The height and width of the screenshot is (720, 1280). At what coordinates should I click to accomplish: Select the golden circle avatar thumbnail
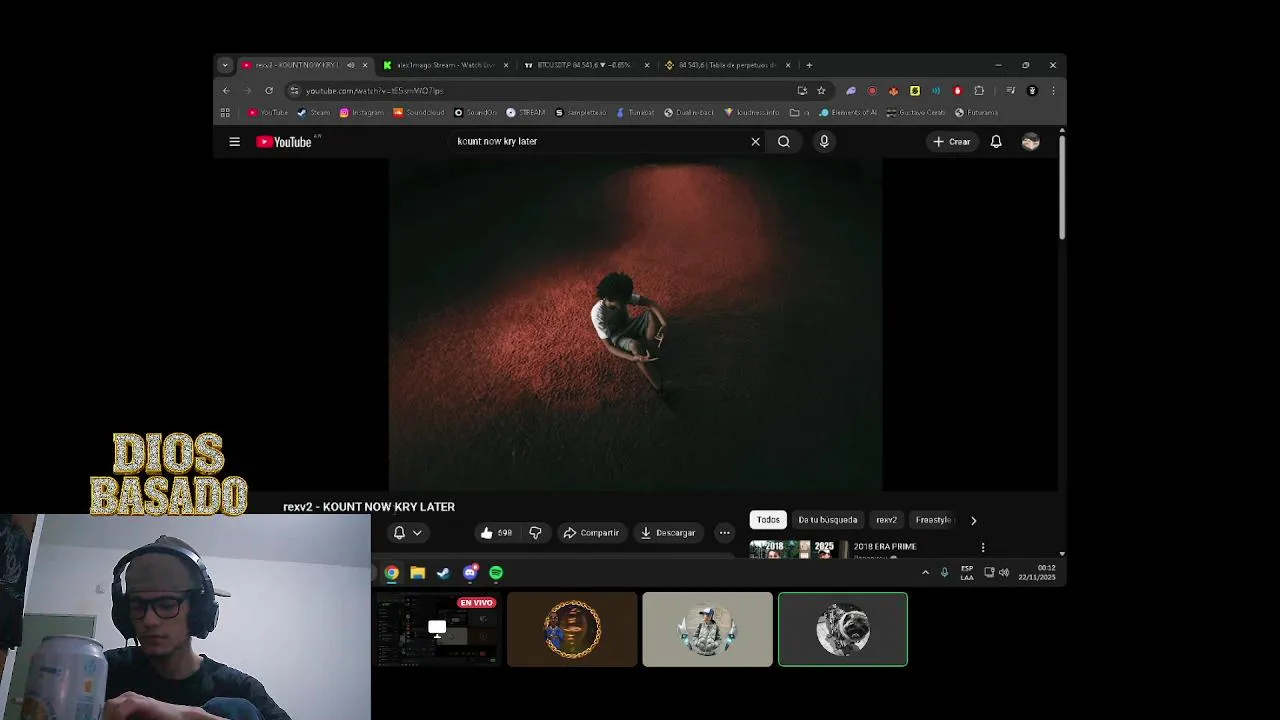pos(572,629)
